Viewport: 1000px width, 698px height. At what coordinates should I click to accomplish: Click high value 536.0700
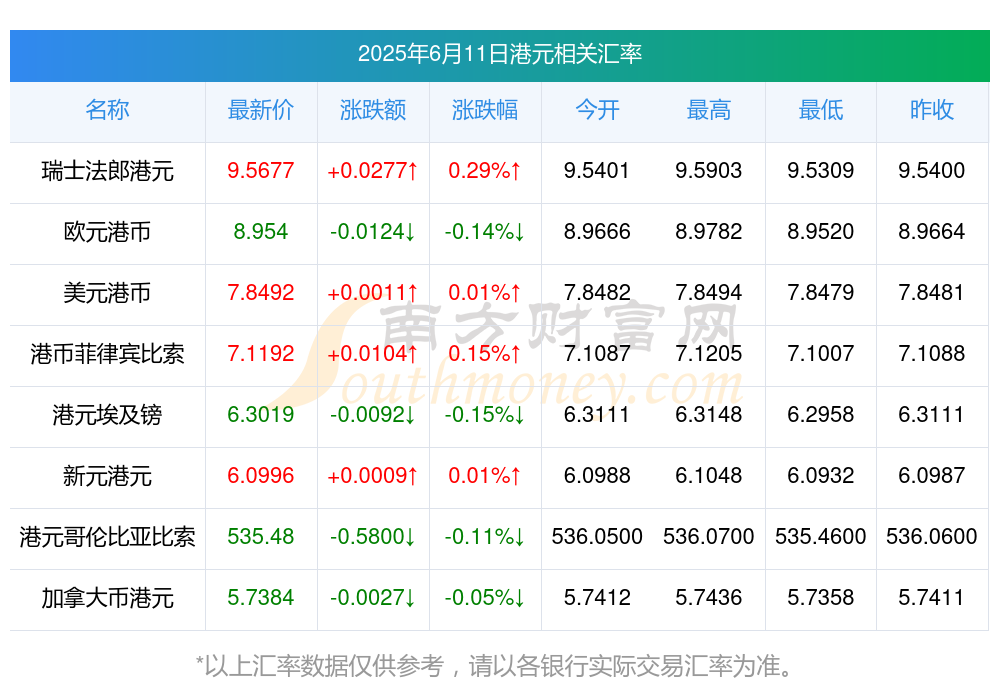(x=709, y=536)
